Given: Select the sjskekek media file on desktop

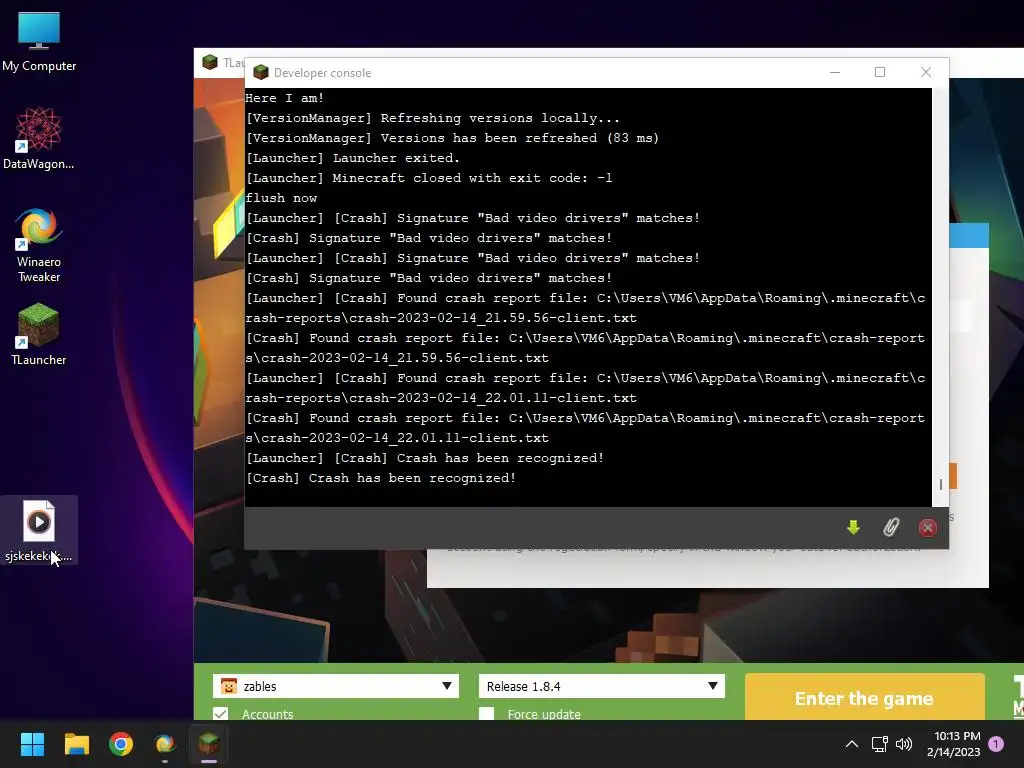Looking at the screenshot, I should [x=39, y=530].
